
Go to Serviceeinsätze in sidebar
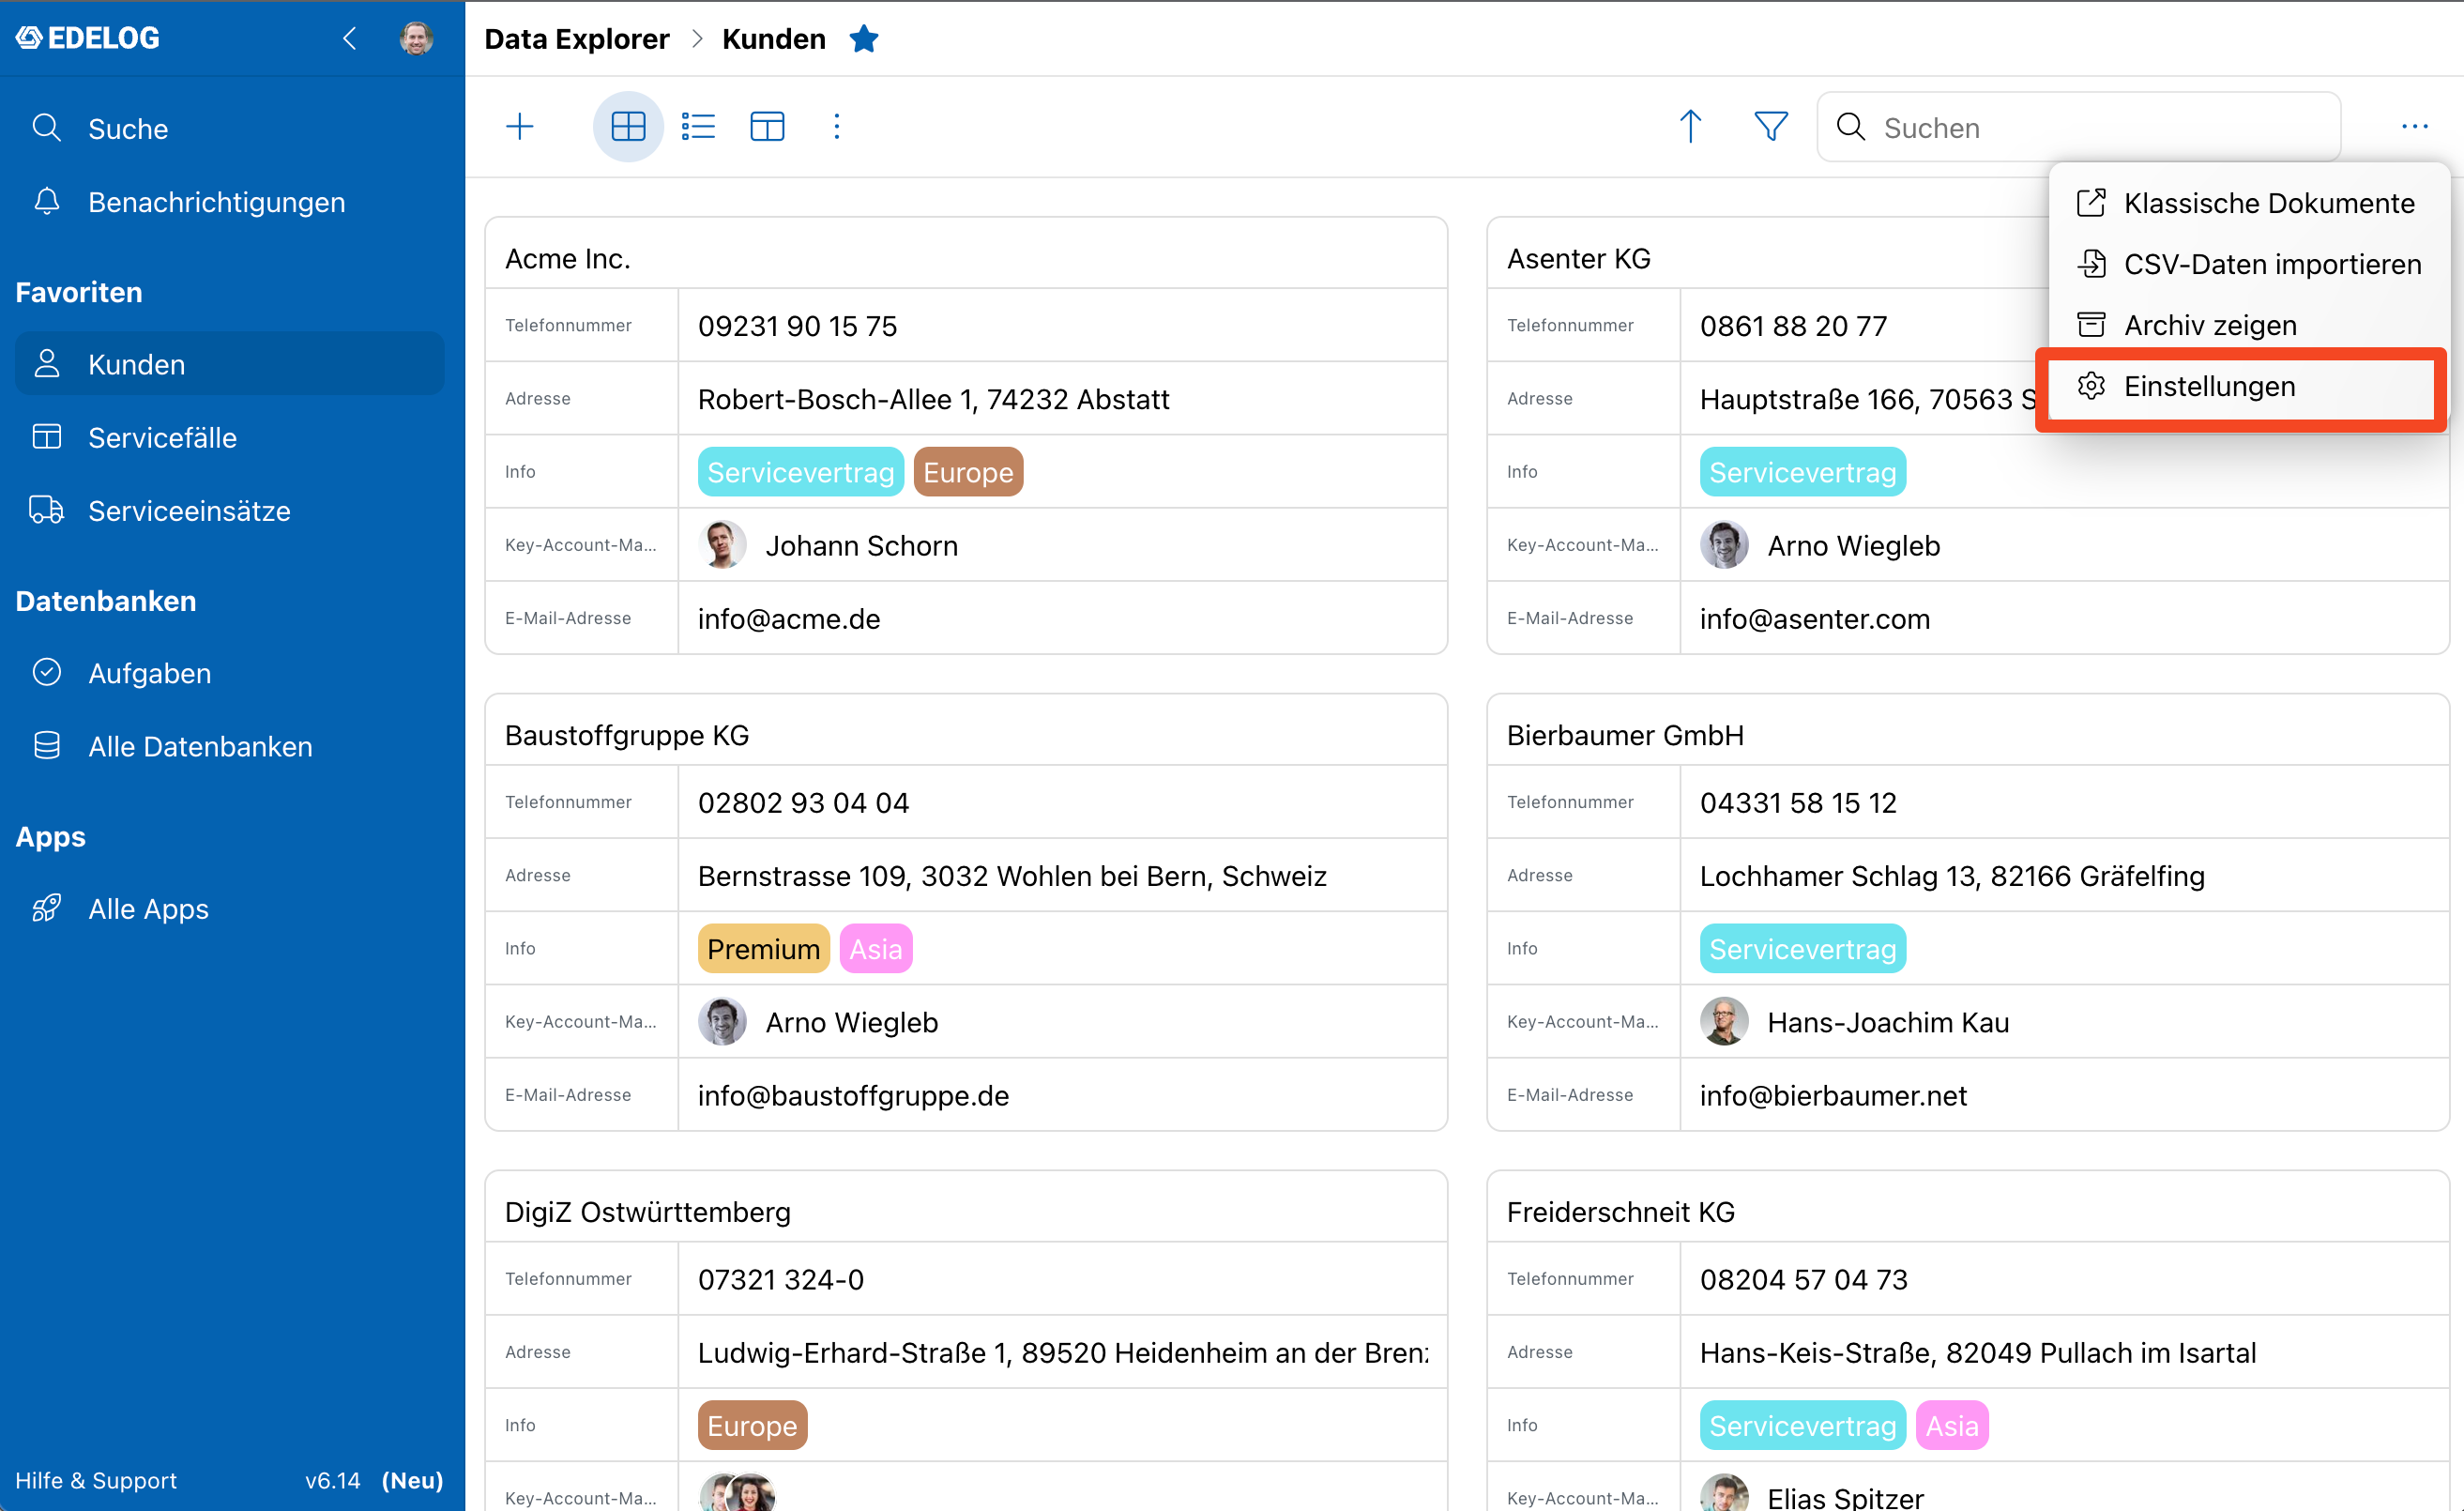(x=230, y=510)
